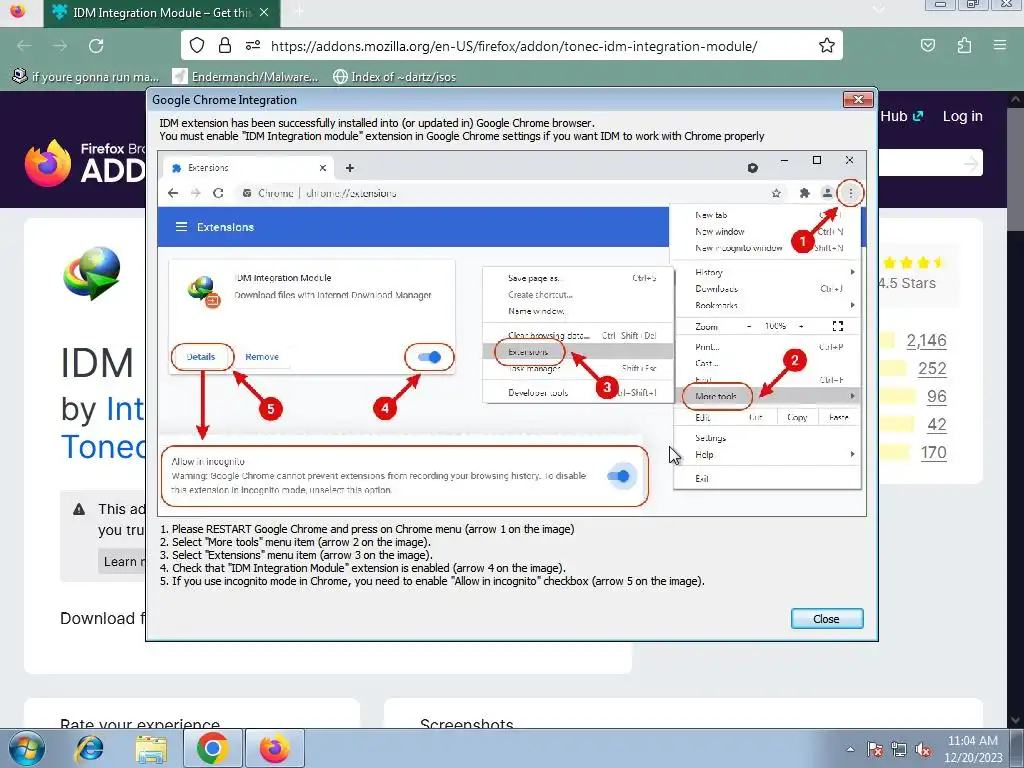Image resolution: width=1024 pixels, height=768 pixels.
Task: Open tracking protection shield panel
Action: pos(197,46)
